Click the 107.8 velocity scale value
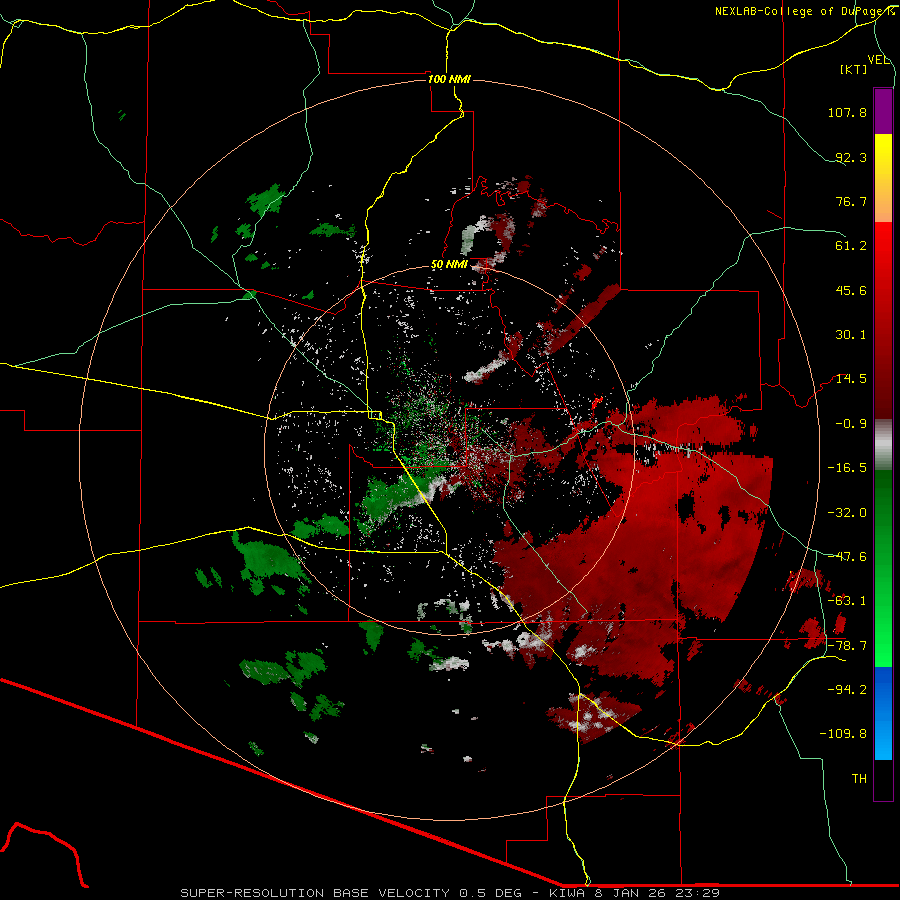 pyautogui.click(x=847, y=112)
